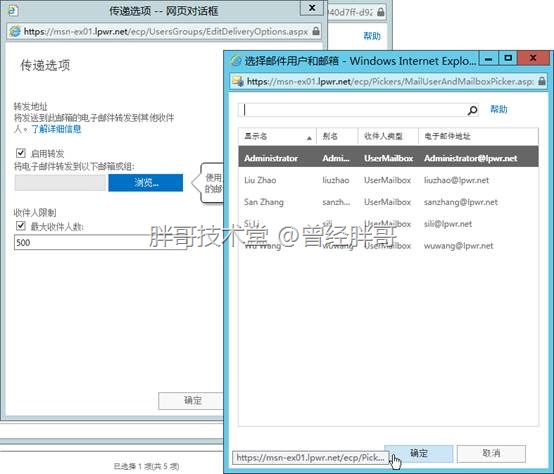
Task: Click the certificate page icon in picker URL bar
Action: pos(238,82)
